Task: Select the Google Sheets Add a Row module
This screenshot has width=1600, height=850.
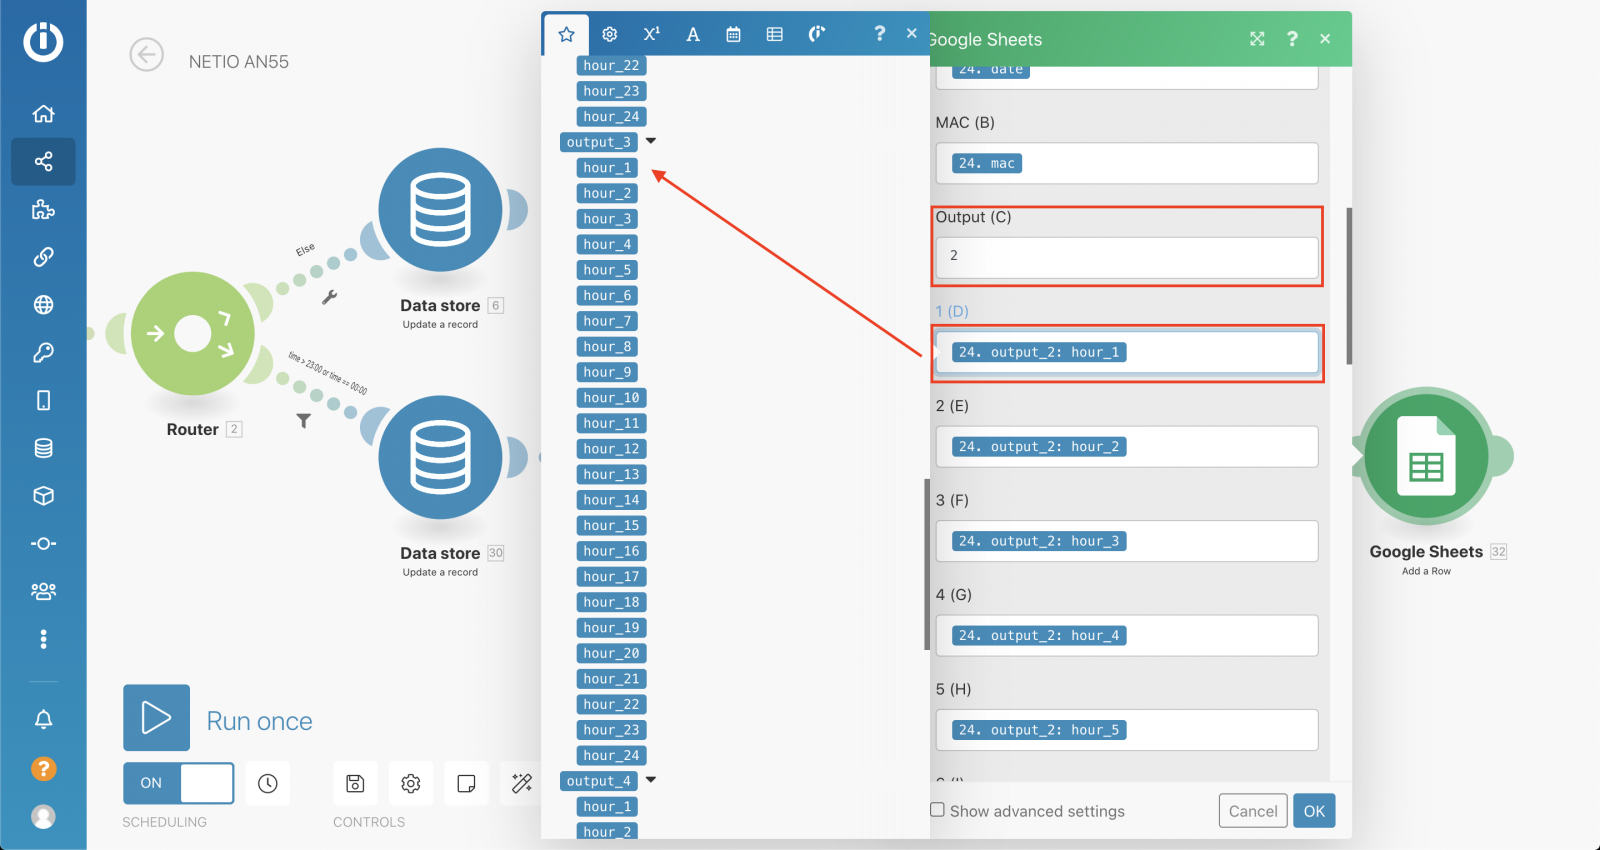Action: coord(1426,456)
